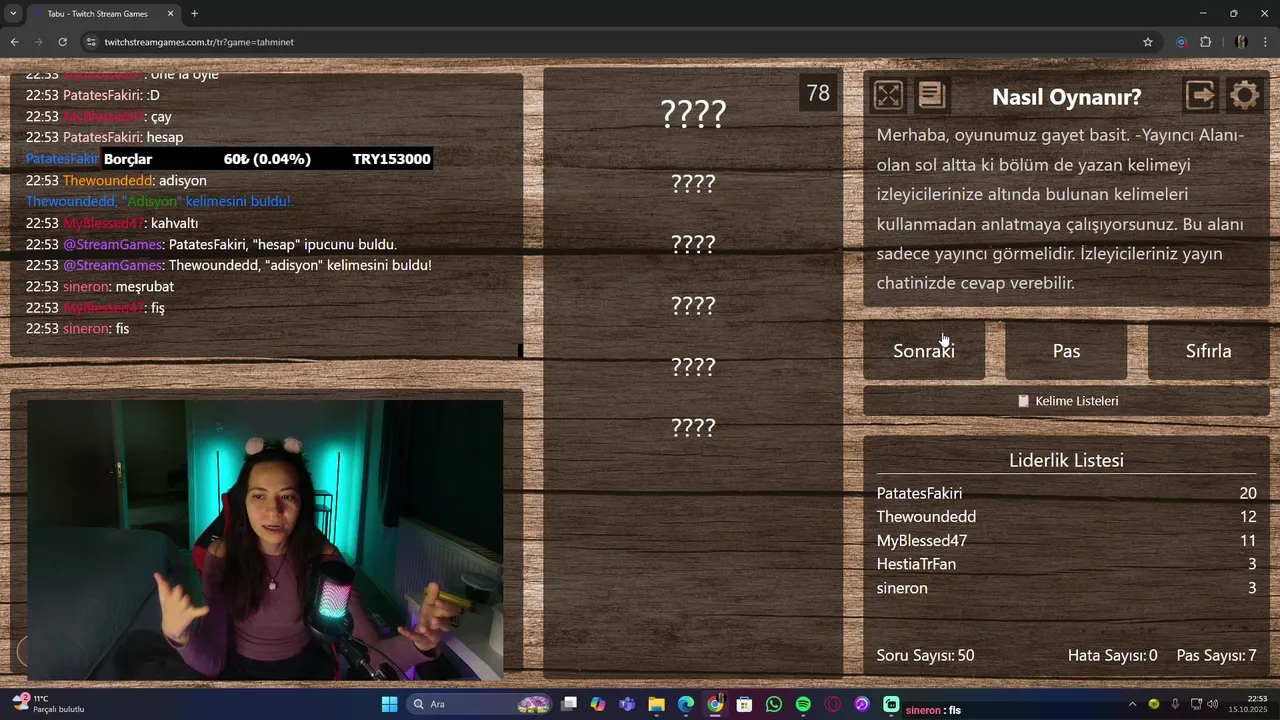The width and height of the screenshot is (1280, 720).
Task: Open the weather widget 11°C Parçalı bulutlu
Action: click(x=48, y=704)
